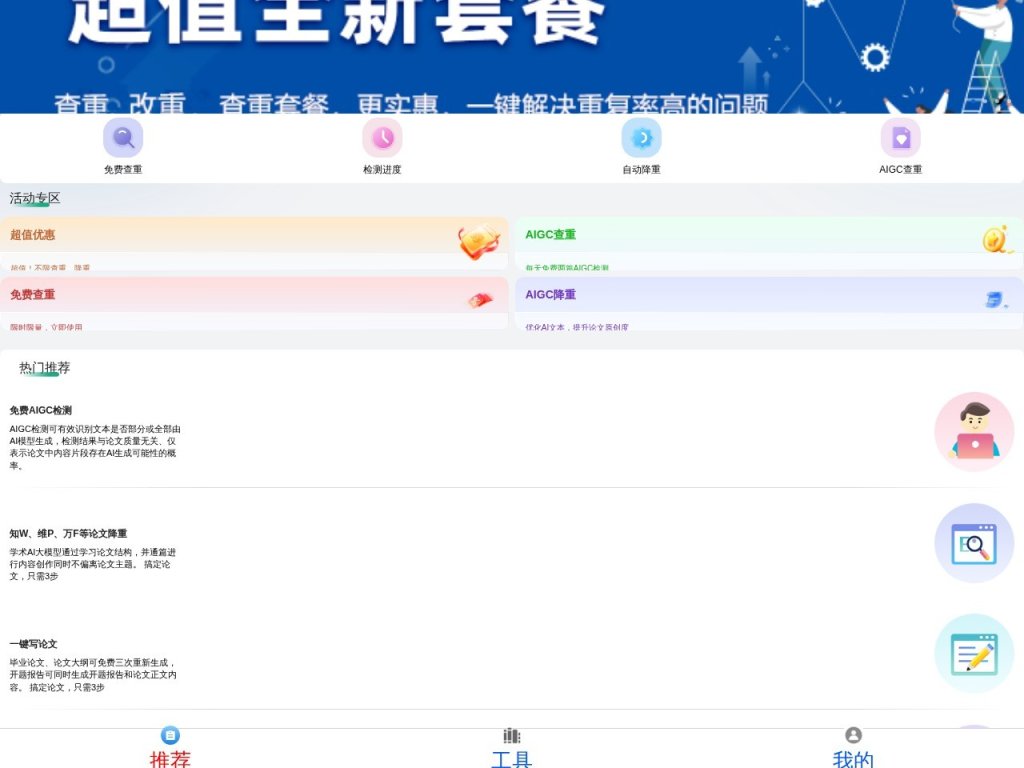Open 检测进度 via its clock icon
The image size is (1024, 768).
pyautogui.click(x=382, y=138)
